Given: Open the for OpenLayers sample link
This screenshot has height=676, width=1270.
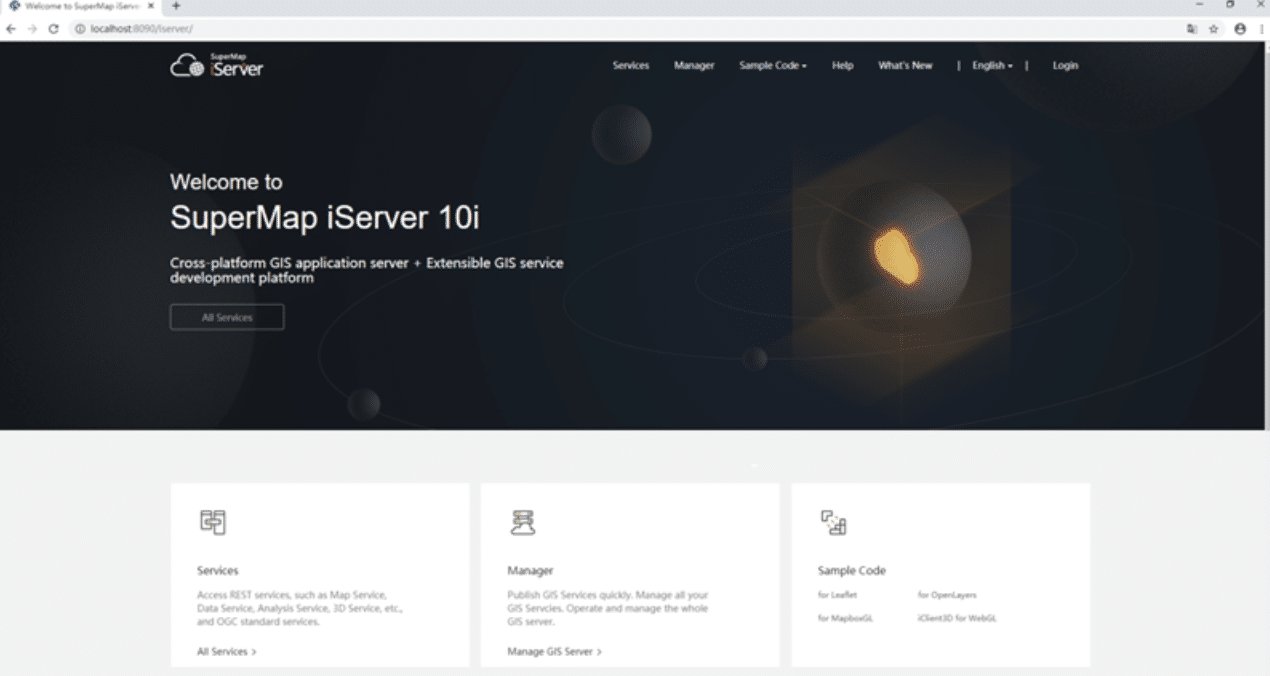Looking at the screenshot, I should point(947,595).
